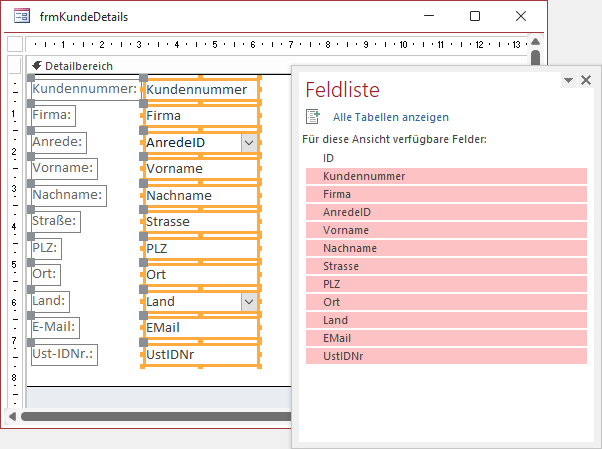
Task: Select the Kundennummer: label control
Action: click(x=85, y=89)
